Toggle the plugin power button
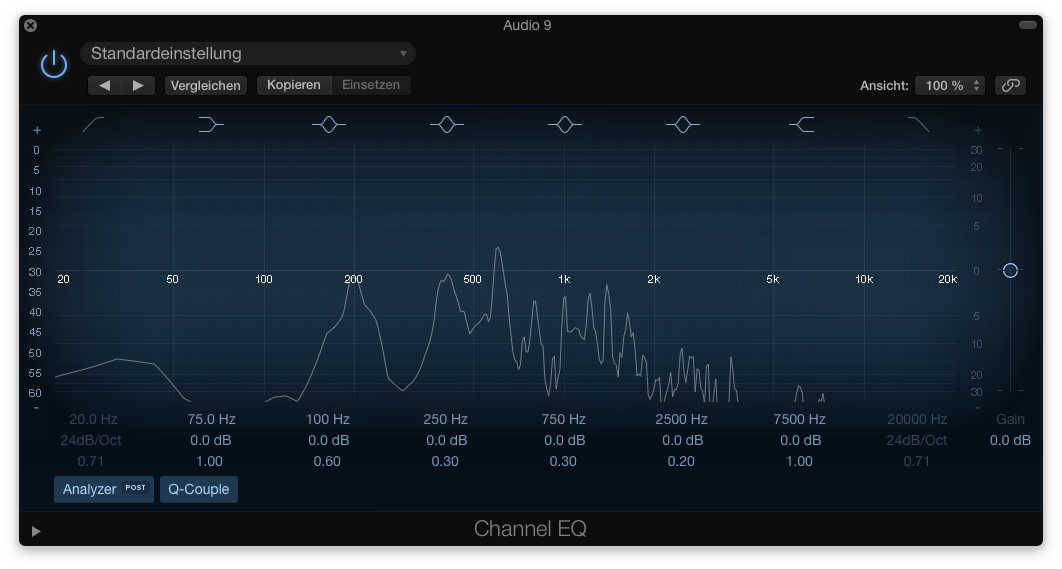Image resolution: width=1062 pixels, height=569 pixels. [54, 65]
